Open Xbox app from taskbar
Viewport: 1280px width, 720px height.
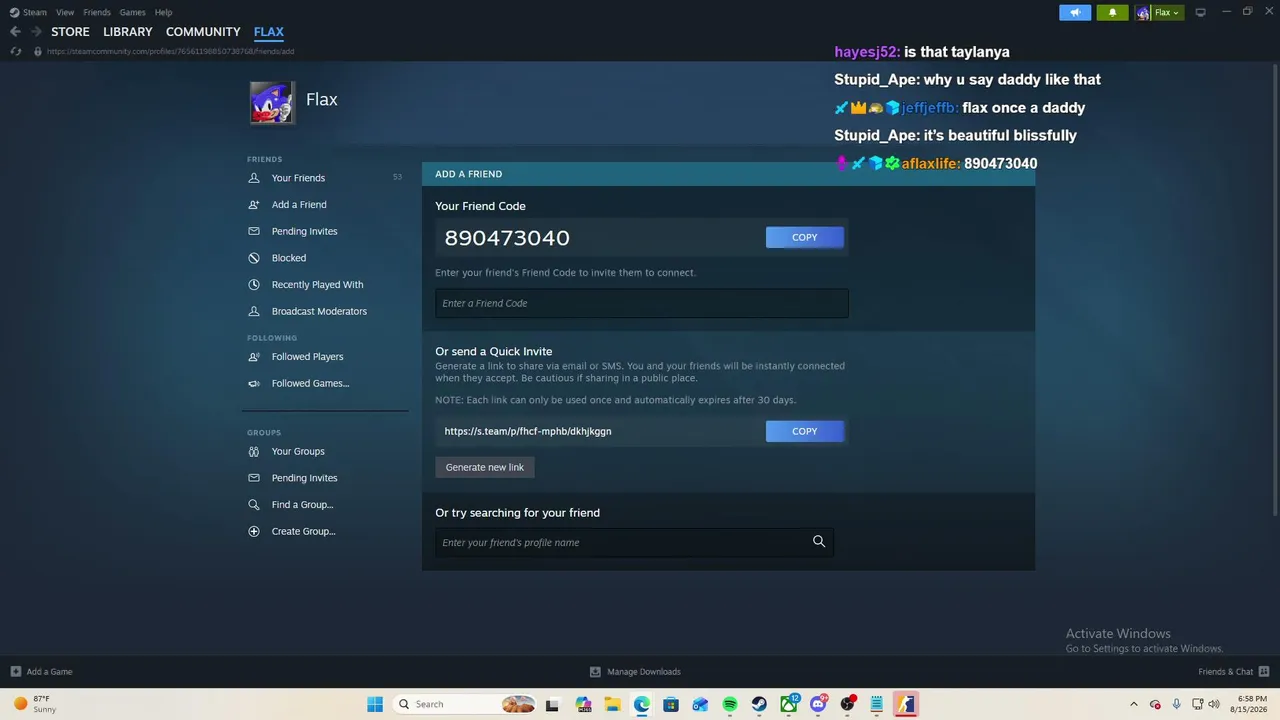pyautogui.click(x=789, y=704)
